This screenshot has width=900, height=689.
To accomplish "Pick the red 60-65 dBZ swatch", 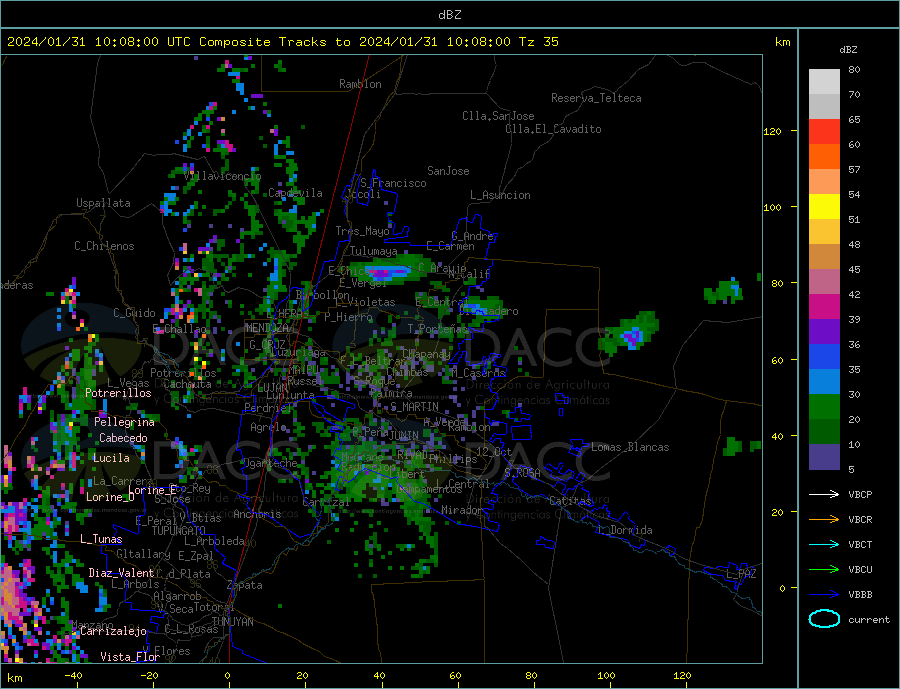I will tap(824, 132).
